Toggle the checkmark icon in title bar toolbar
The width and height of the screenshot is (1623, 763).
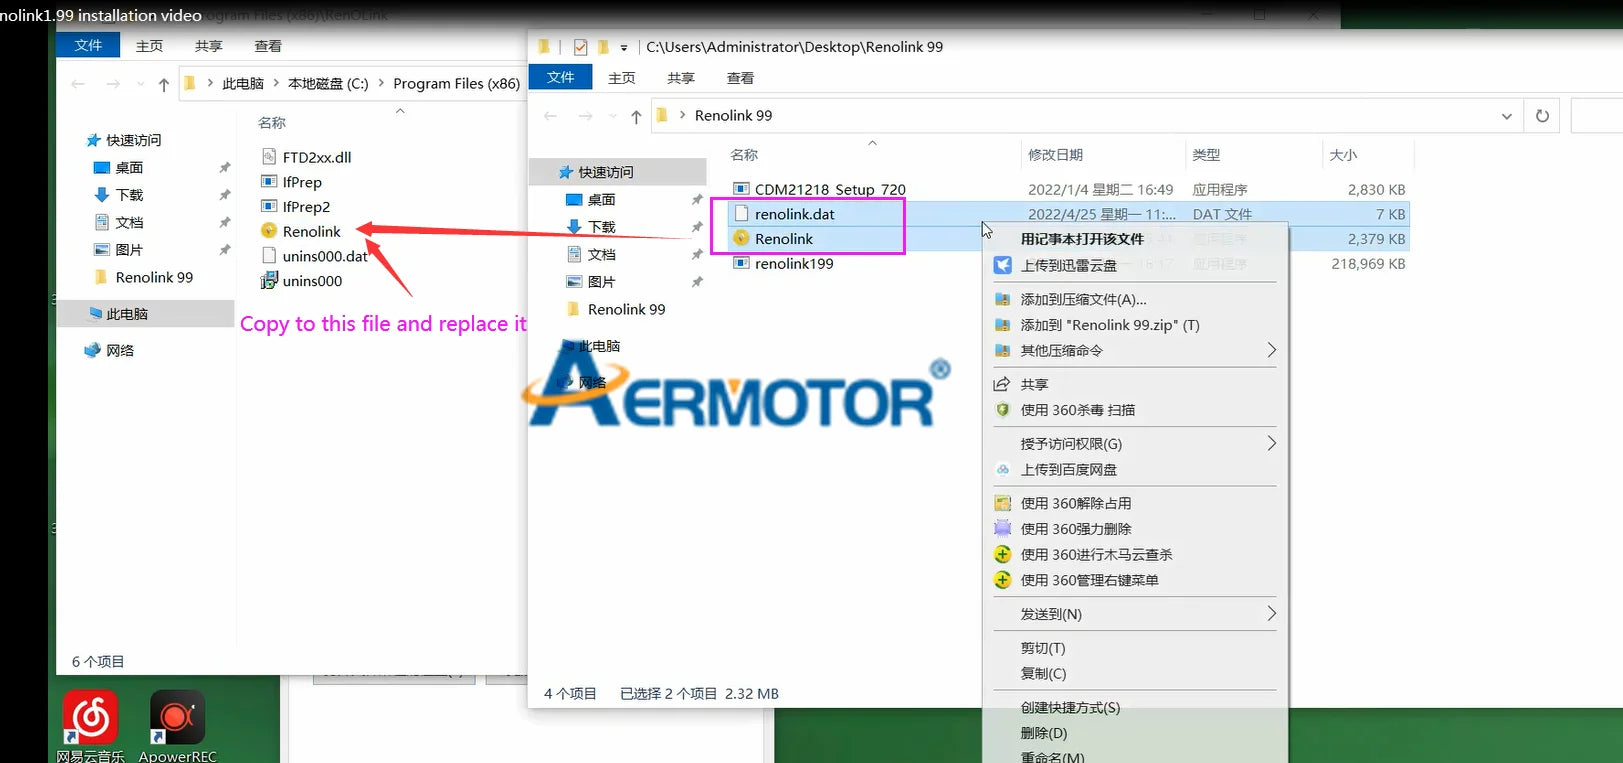580,47
